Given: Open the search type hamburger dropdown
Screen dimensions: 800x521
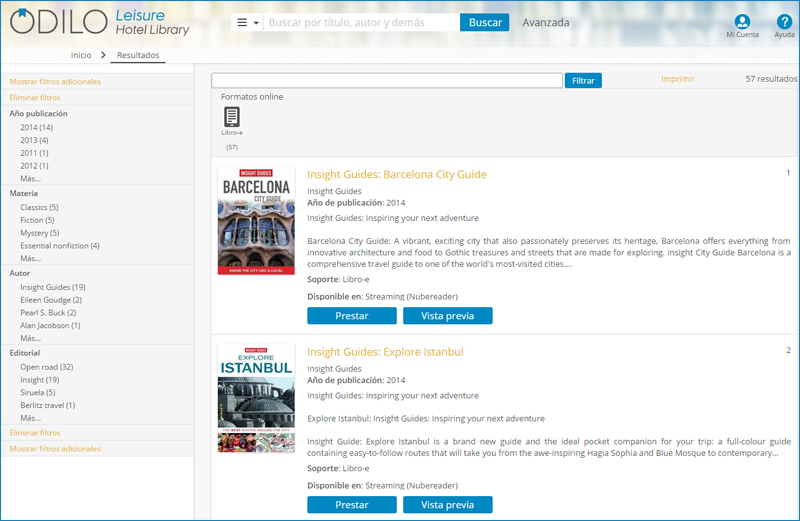Looking at the screenshot, I should [248, 22].
